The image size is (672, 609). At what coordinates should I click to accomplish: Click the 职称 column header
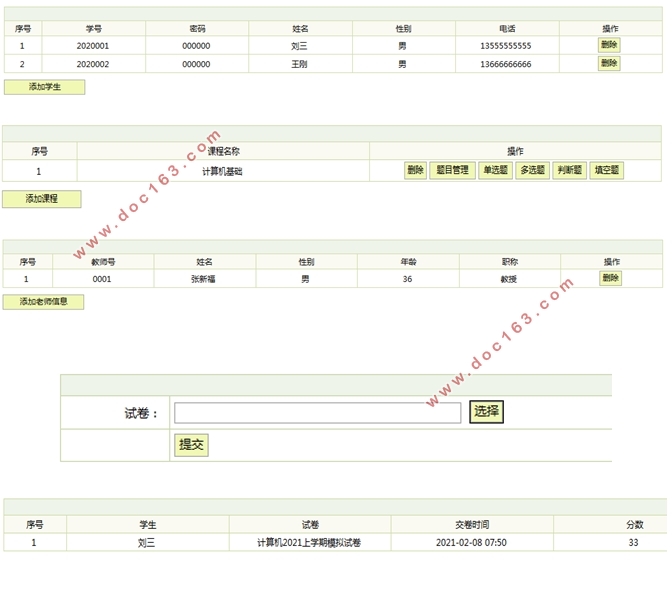point(510,262)
